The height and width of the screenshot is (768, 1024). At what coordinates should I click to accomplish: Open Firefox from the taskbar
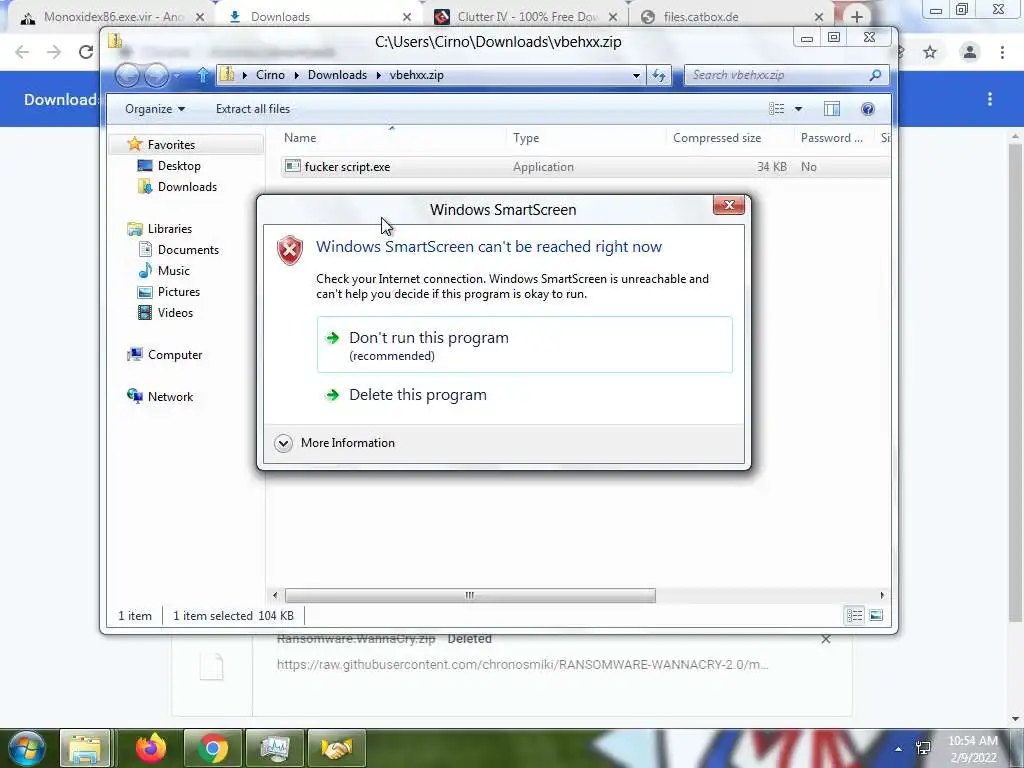pos(151,748)
